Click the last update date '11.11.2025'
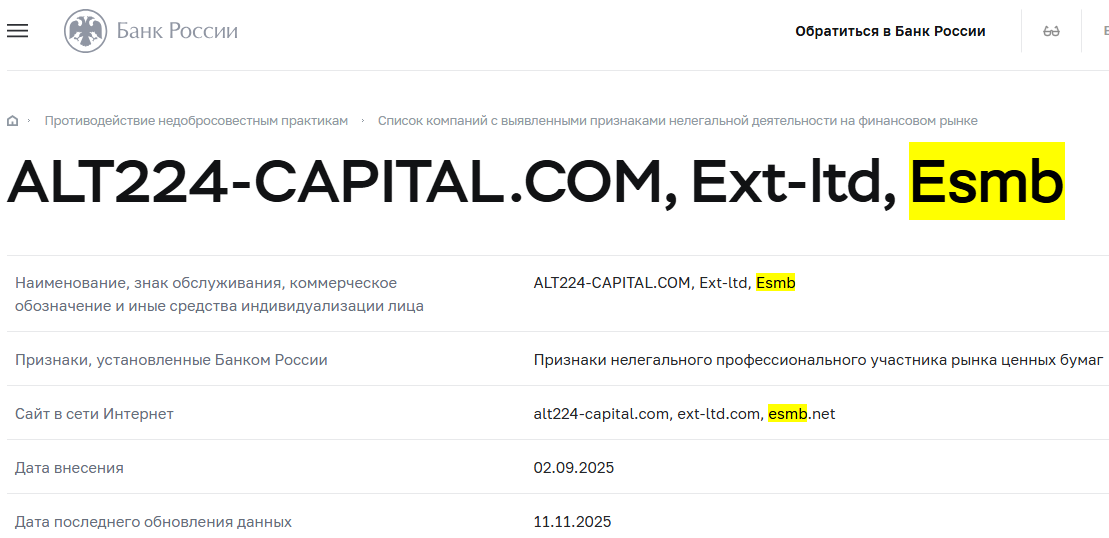The height and width of the screenshot is (538, 1109). tap(572, 522)
